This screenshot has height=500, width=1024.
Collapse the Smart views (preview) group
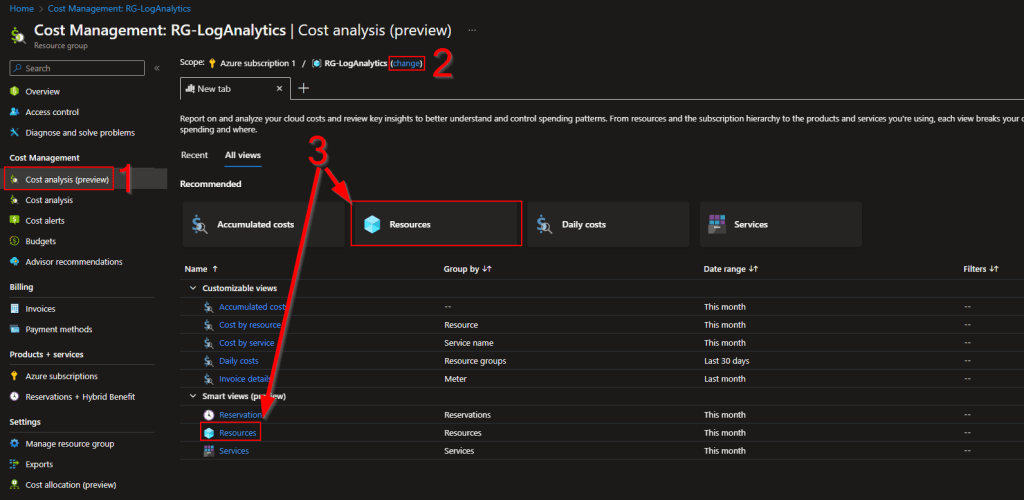pyautogui.click(x=193, y=396)
